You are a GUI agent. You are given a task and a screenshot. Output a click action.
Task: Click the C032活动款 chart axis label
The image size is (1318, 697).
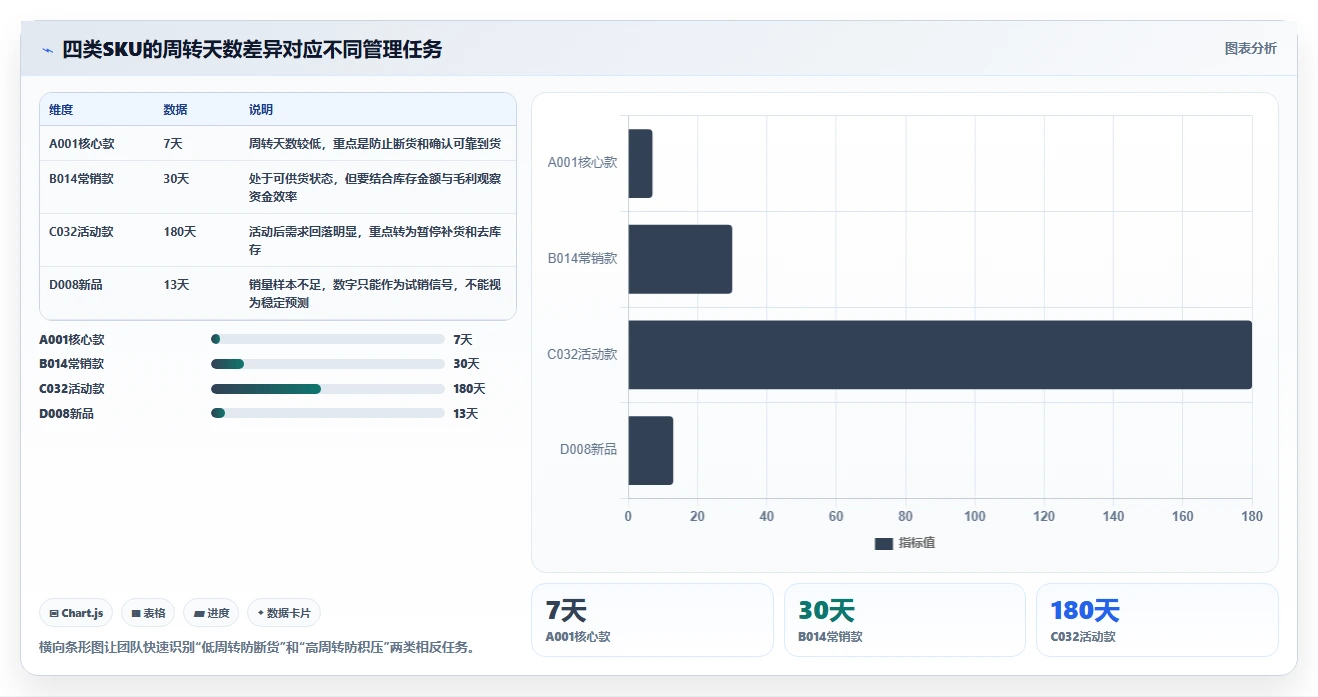pos(582,354)
